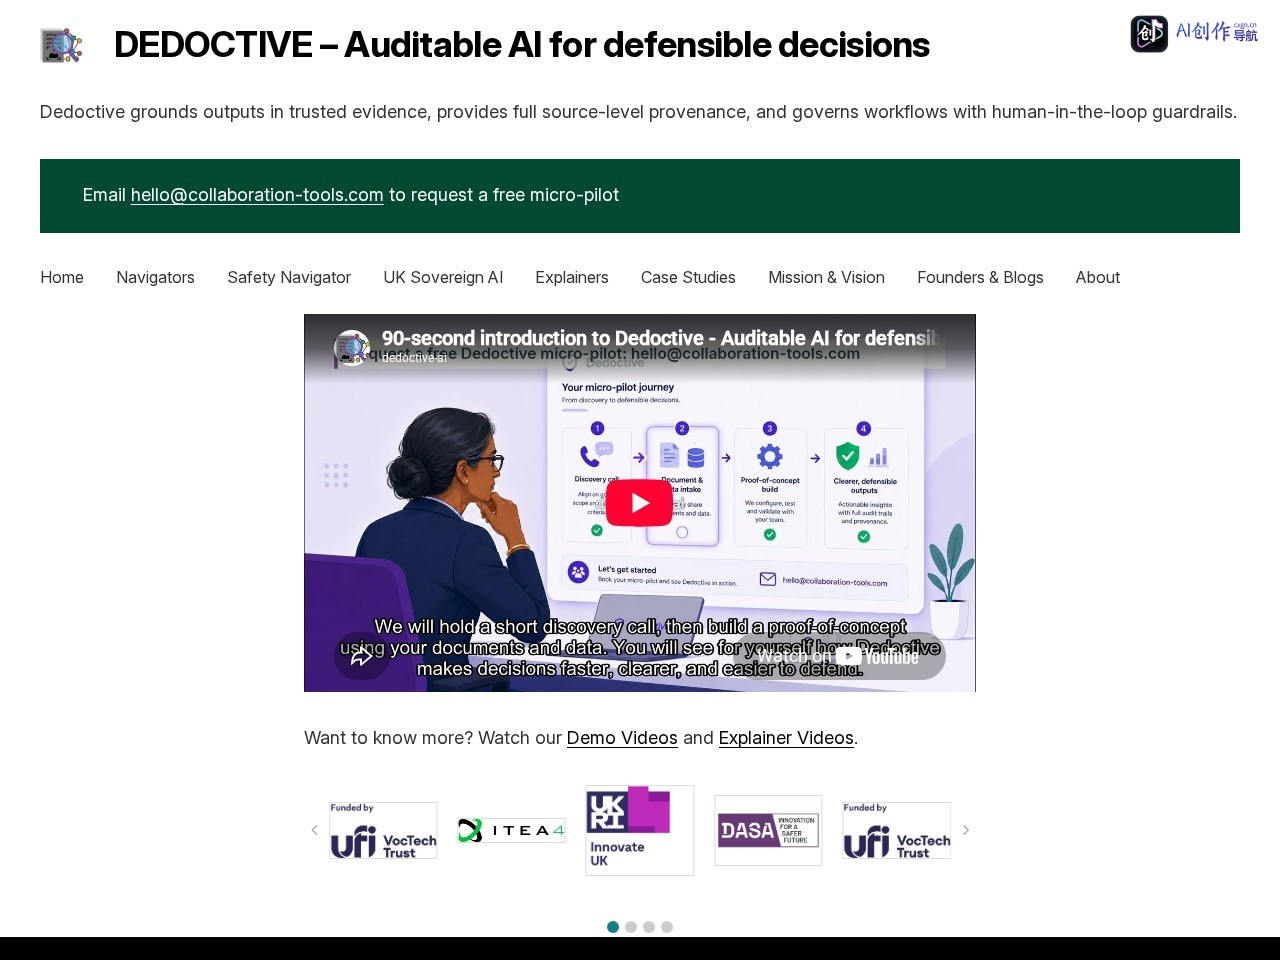This screenshot has height=960, width=1280.
Task: Open the About page
Action: click(x=1097, y=277)
